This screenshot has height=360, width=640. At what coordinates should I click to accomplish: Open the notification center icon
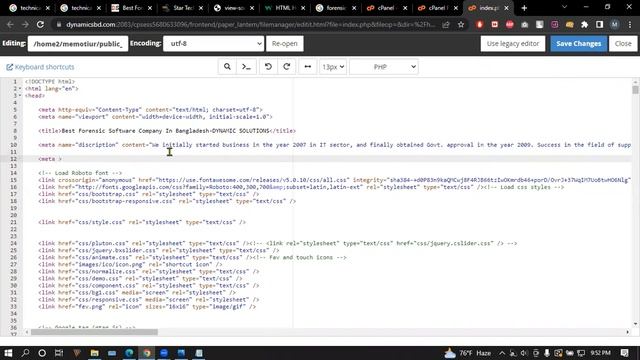click(624, 353)
